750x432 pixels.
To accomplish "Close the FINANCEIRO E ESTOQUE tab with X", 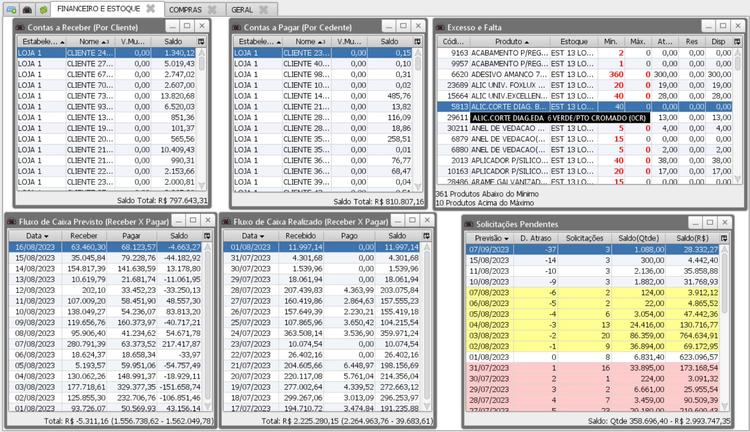I will [150, 8].
